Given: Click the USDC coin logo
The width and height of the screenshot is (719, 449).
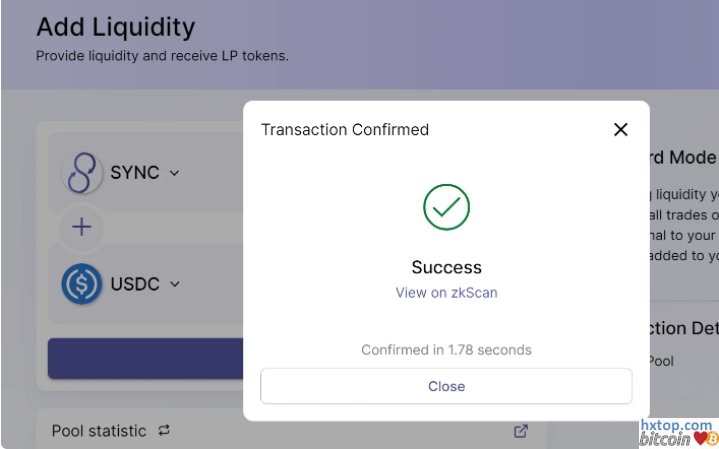Looking at the screenshot, I should coord(82,284).
